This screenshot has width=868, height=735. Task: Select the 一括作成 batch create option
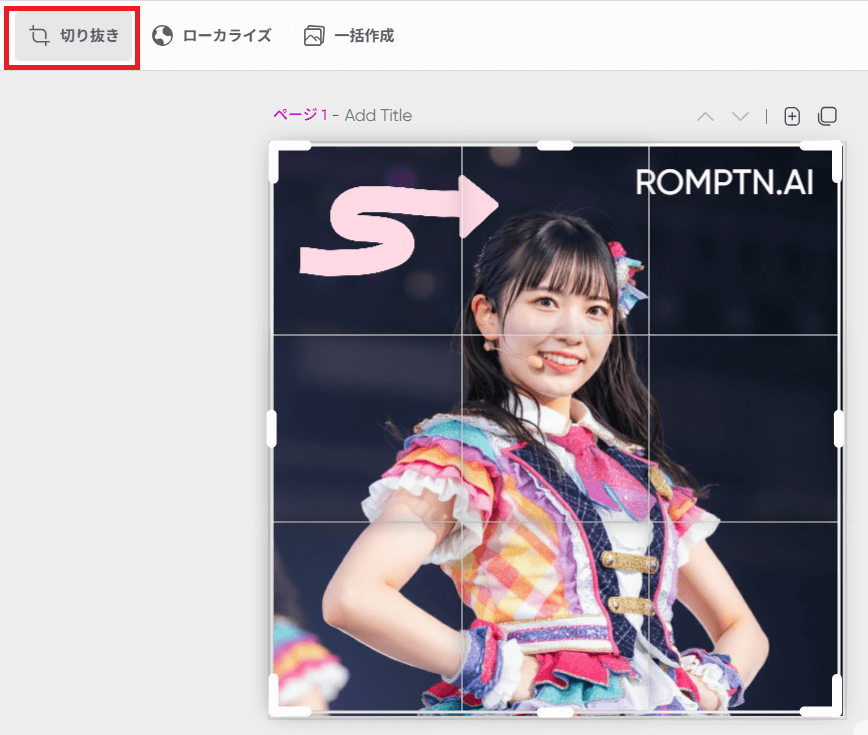coord(349,36)
